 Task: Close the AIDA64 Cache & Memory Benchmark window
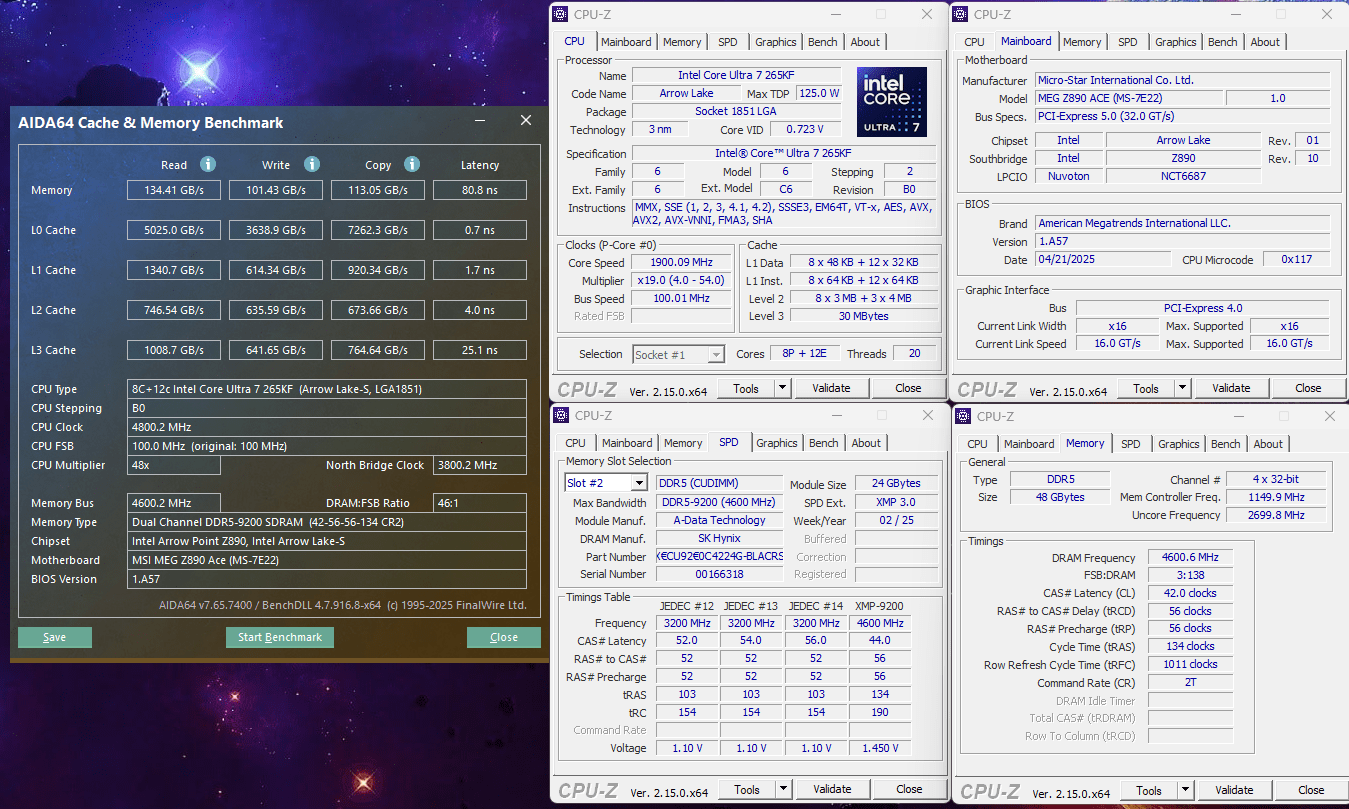pos(526,121)
